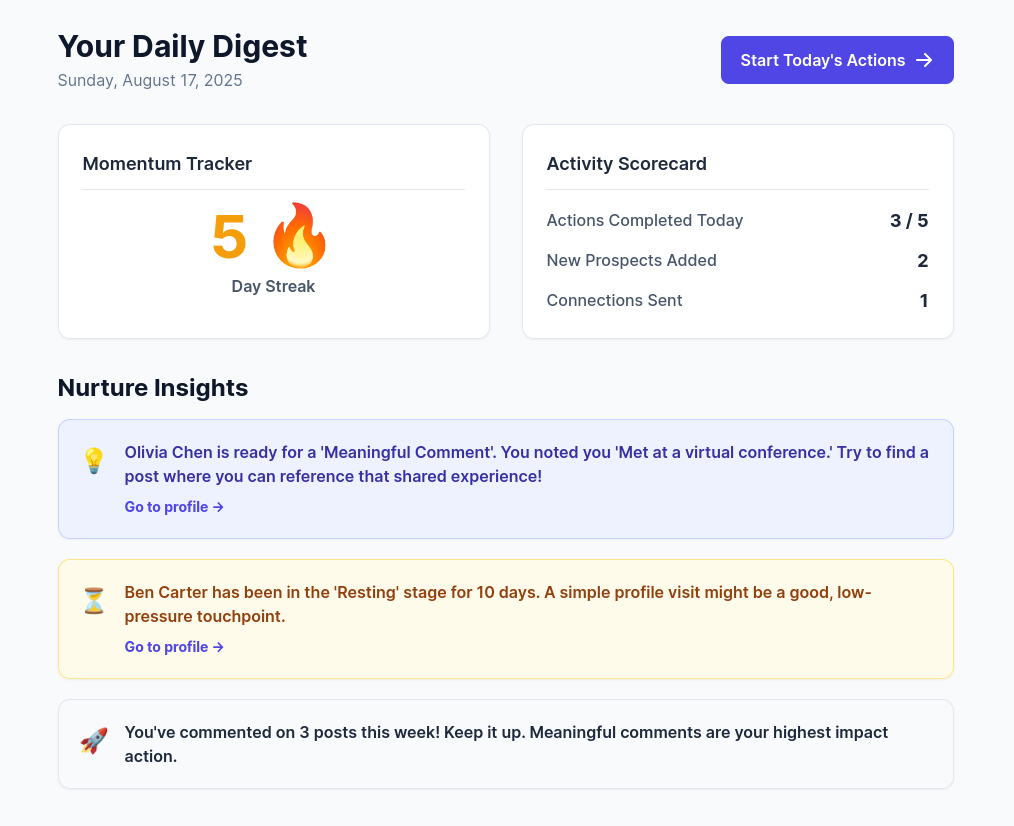Click the New Prospects Added label
1014x826 pixels.
click(632, 261)
